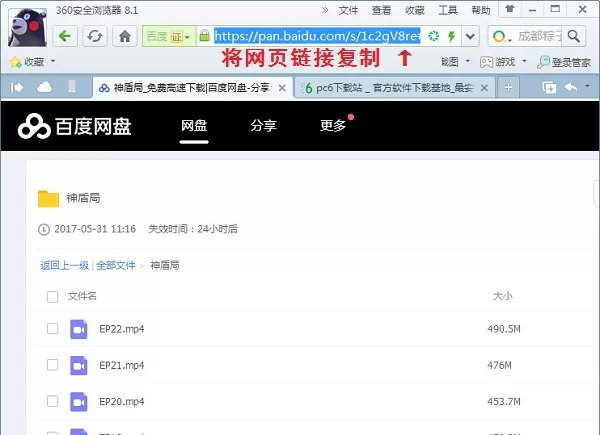Click the 百度网盘 logo
This screenshot has height=435, width=600.
[75, 126]
